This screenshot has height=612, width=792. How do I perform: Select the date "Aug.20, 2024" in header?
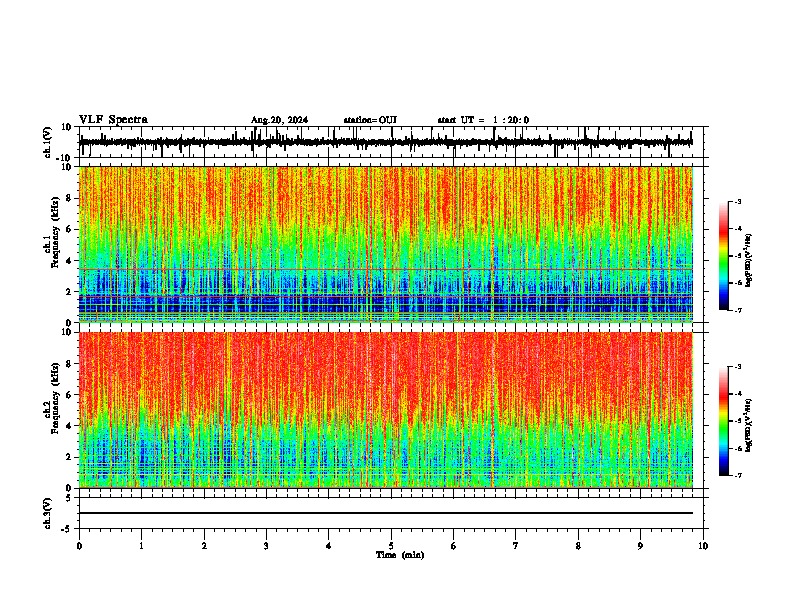tap(279, 120)
